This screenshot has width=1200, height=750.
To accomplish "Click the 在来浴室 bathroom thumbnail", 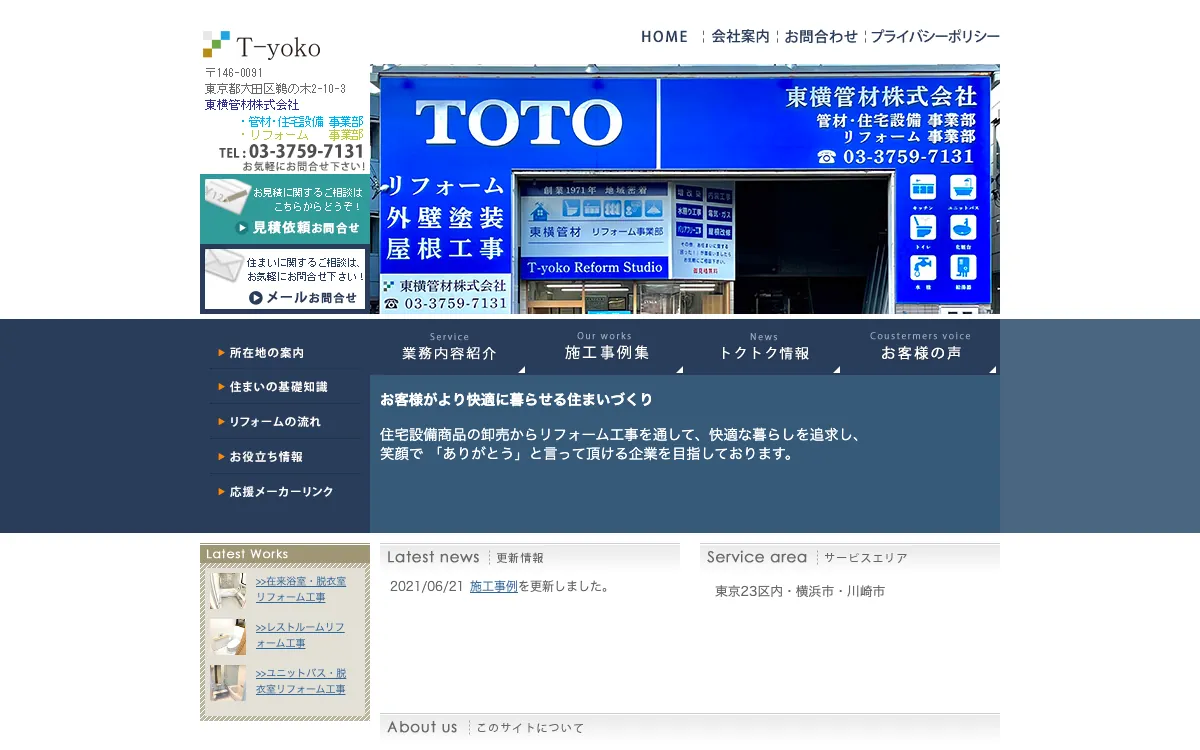I will [x=228, y=590].
